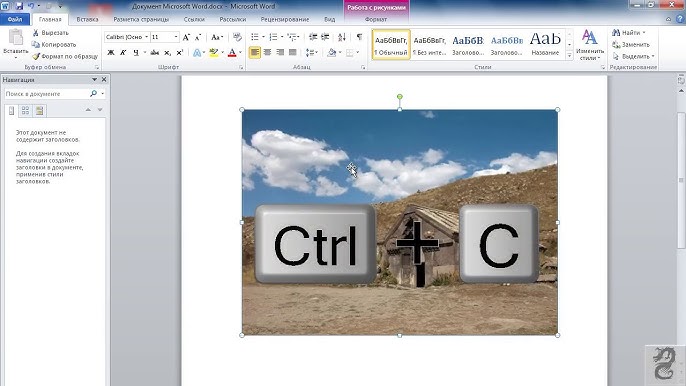
Task: Click the Cut scissors icon
Action: tap(36, 33)
